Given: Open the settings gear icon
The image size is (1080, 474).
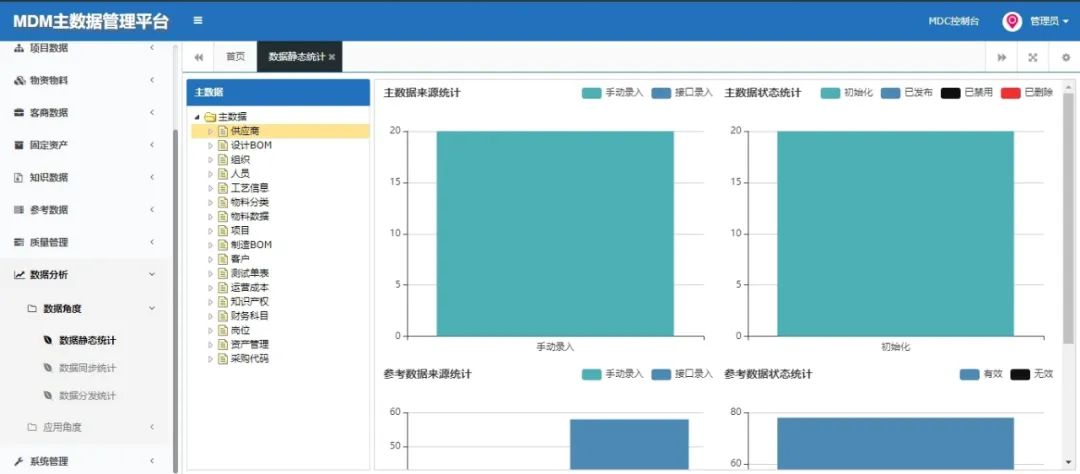Looking at the screenshot, I should pyautogui.click(x=1066, y=57).
